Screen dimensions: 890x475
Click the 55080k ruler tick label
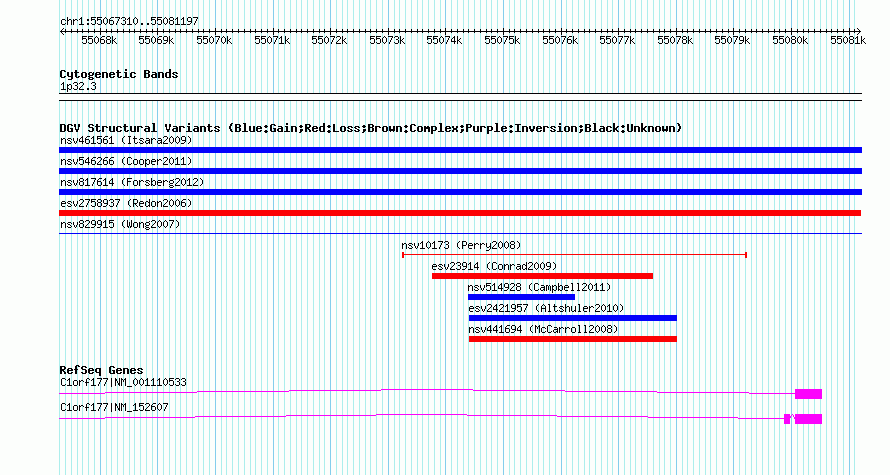pyautogui.click(x=790, y=40)
